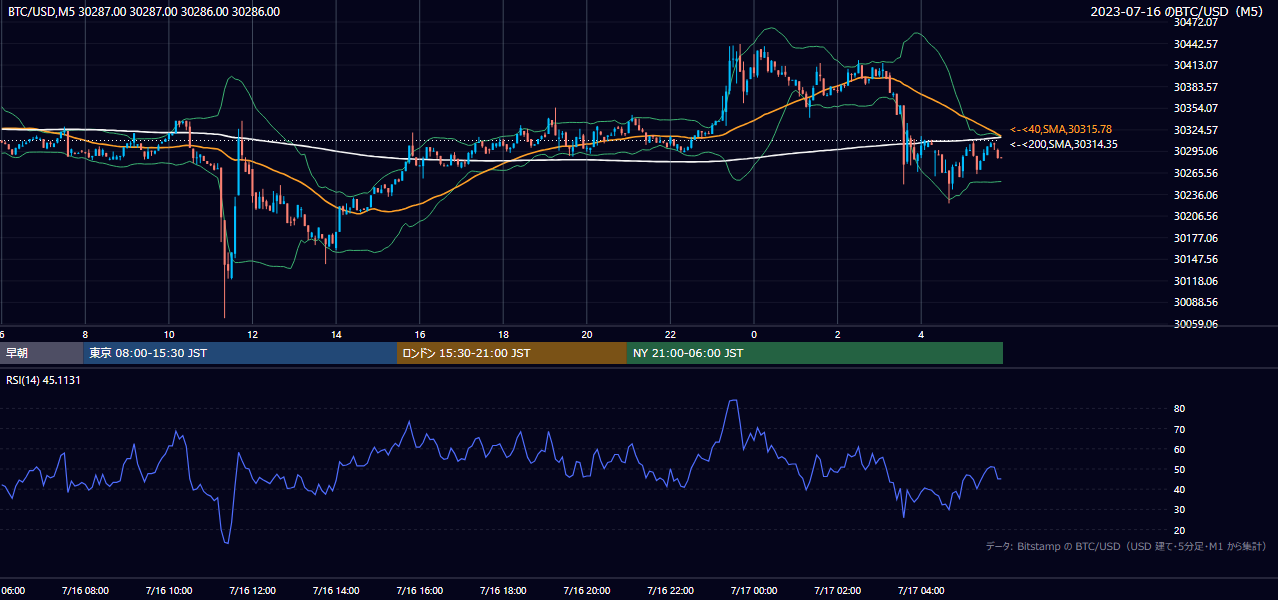Click hour tick 22 under the price chart

click(x=671, y=335)
